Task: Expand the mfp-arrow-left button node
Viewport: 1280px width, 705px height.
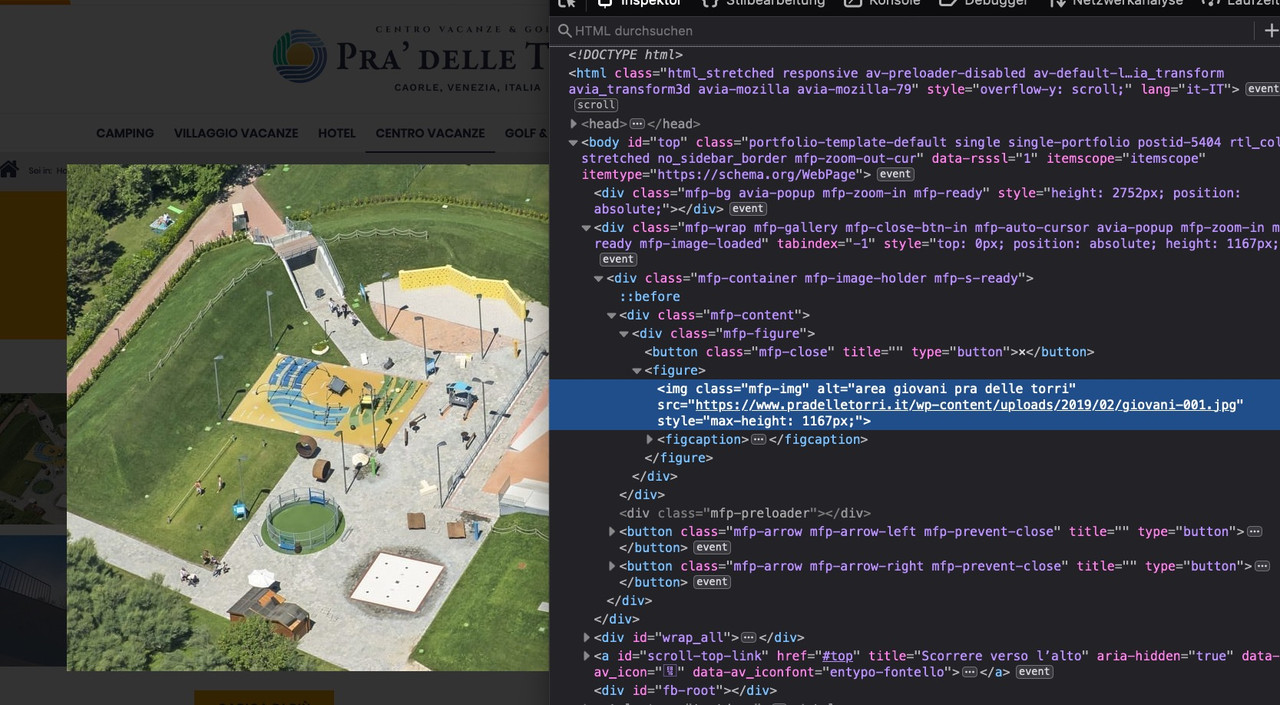Action: click(x=612, y=532)
